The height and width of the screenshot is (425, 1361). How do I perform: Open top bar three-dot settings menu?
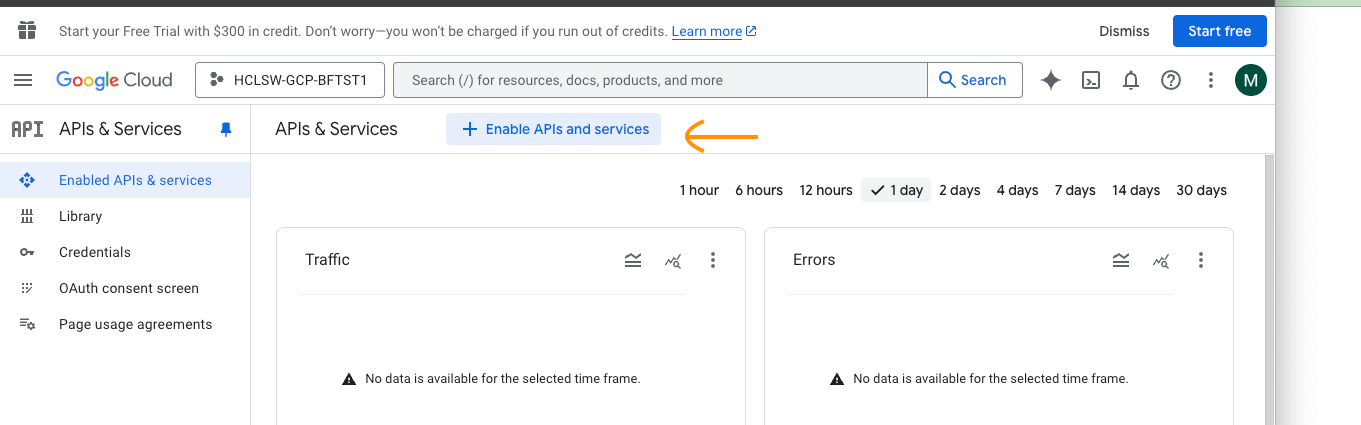pos(1211,80)
